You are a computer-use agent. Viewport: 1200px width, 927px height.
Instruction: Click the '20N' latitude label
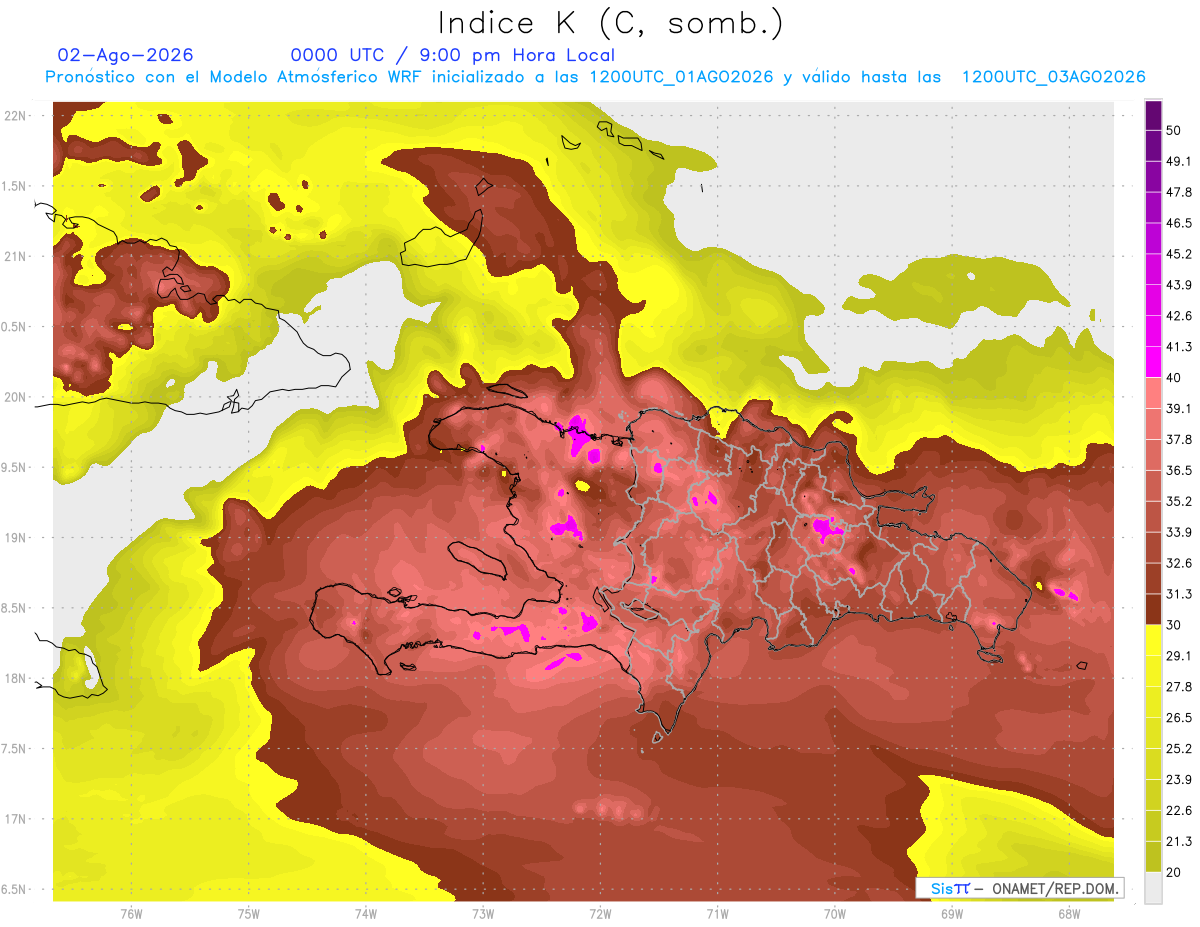click(x=16, y=397)
